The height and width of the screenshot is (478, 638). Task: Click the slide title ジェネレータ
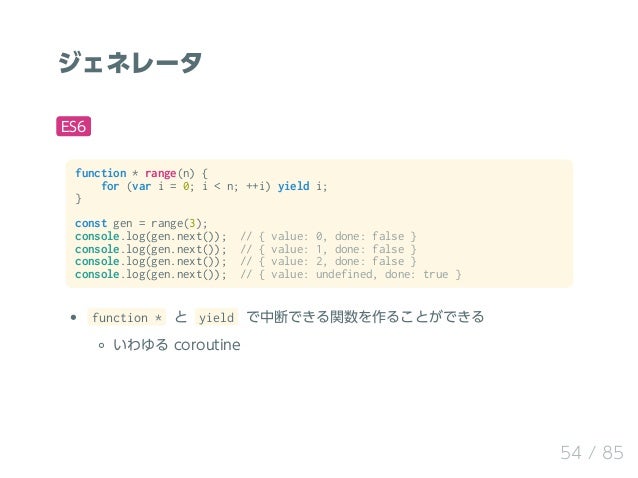(x=130, y=62)
